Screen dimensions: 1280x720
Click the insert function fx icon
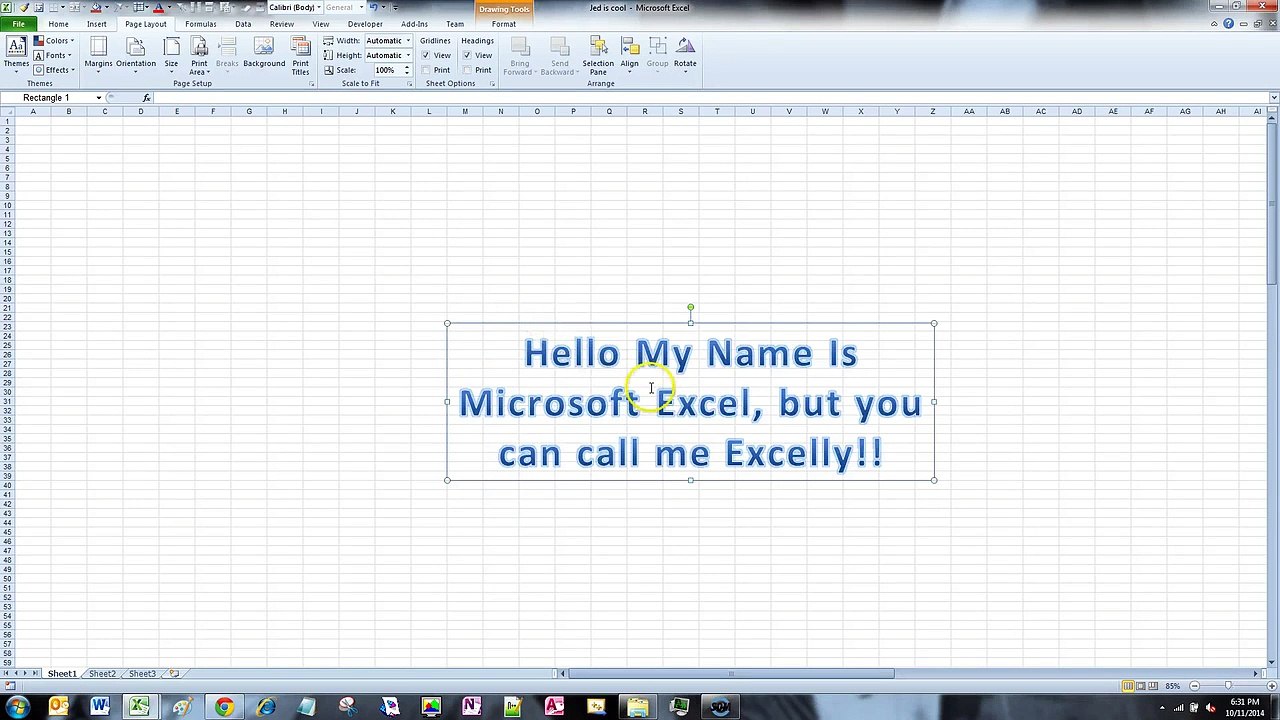point(146,98)
